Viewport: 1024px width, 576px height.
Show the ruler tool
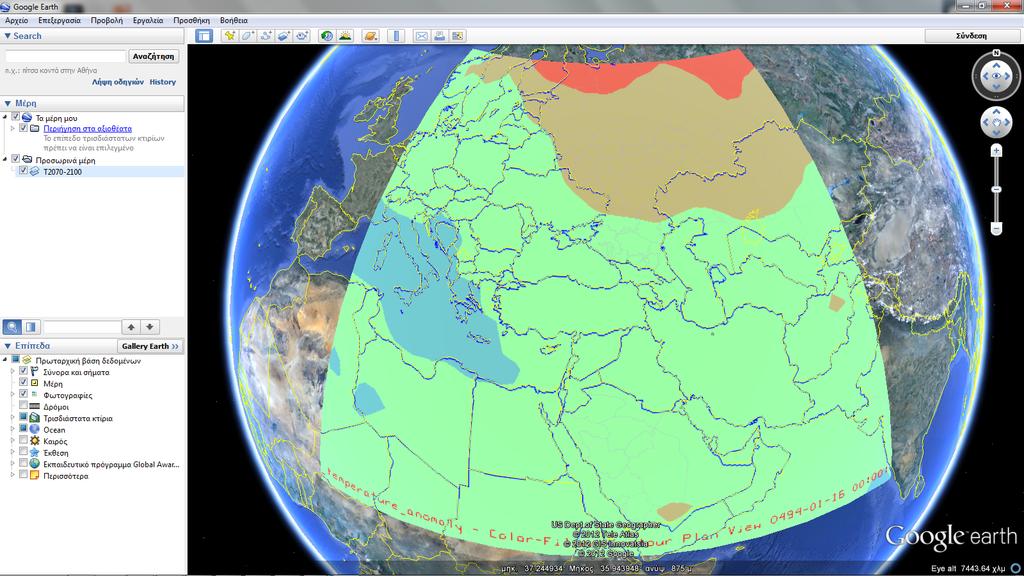(x=396, y=36)
